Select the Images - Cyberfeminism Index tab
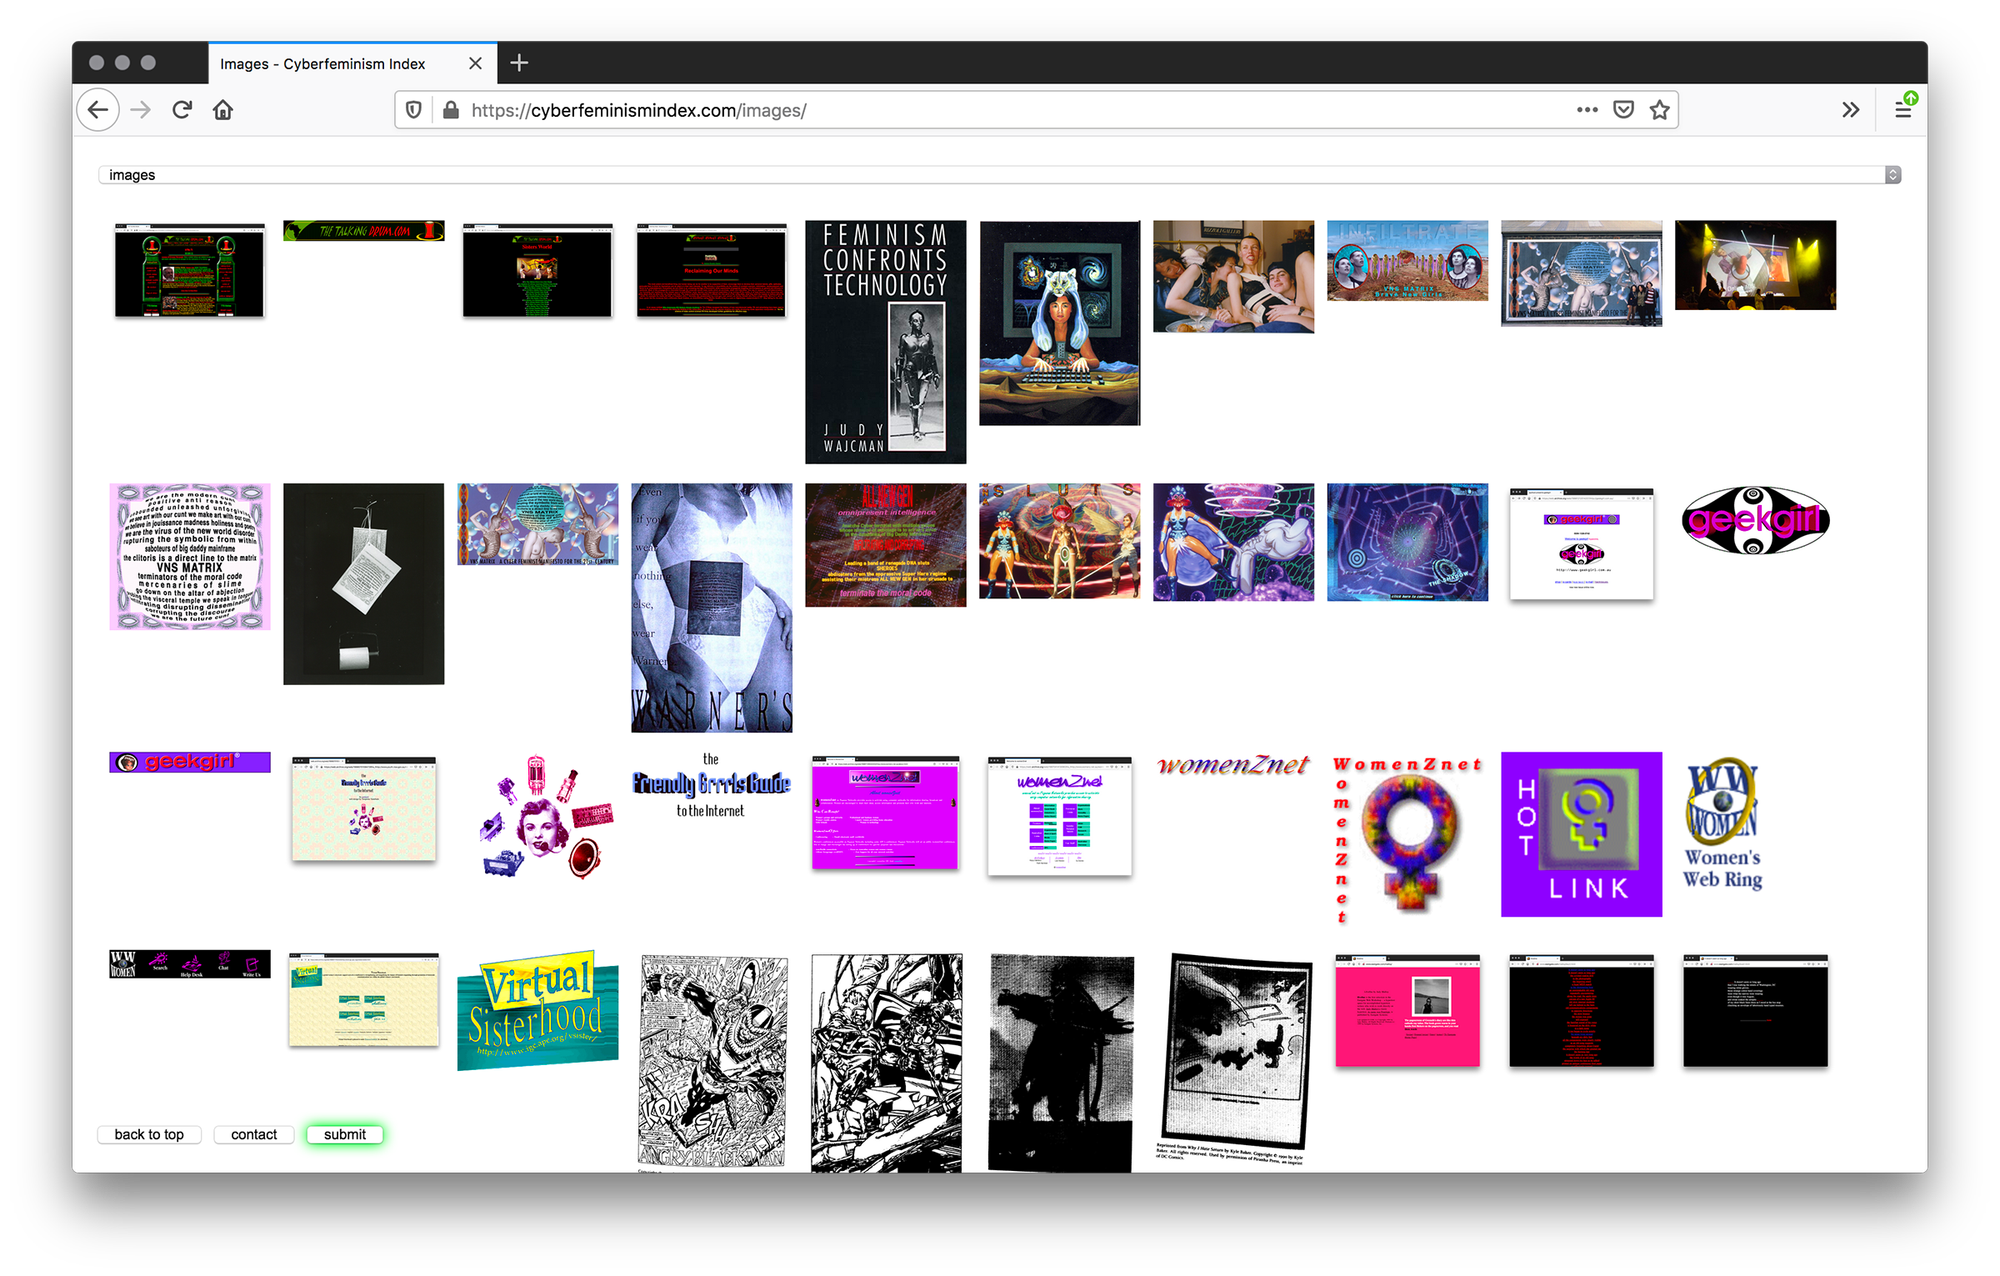 click(x=323, y=64)
